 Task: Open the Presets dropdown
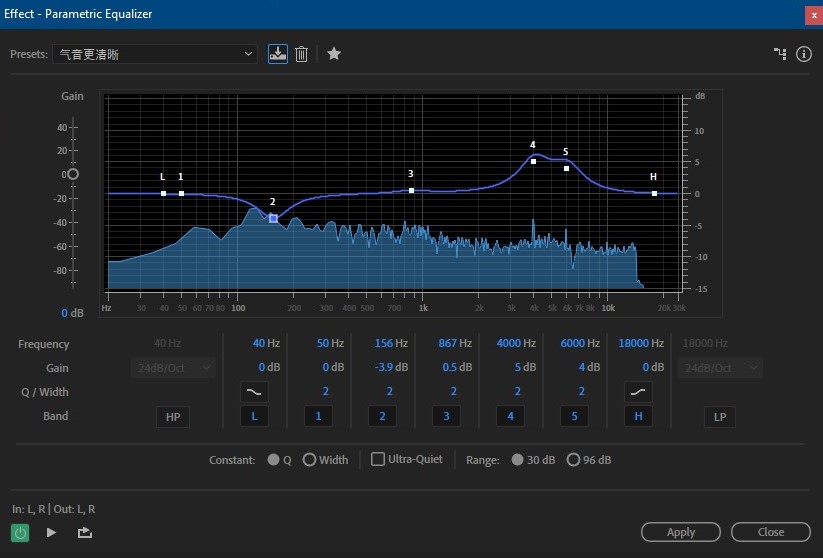[x=155, y=54]
